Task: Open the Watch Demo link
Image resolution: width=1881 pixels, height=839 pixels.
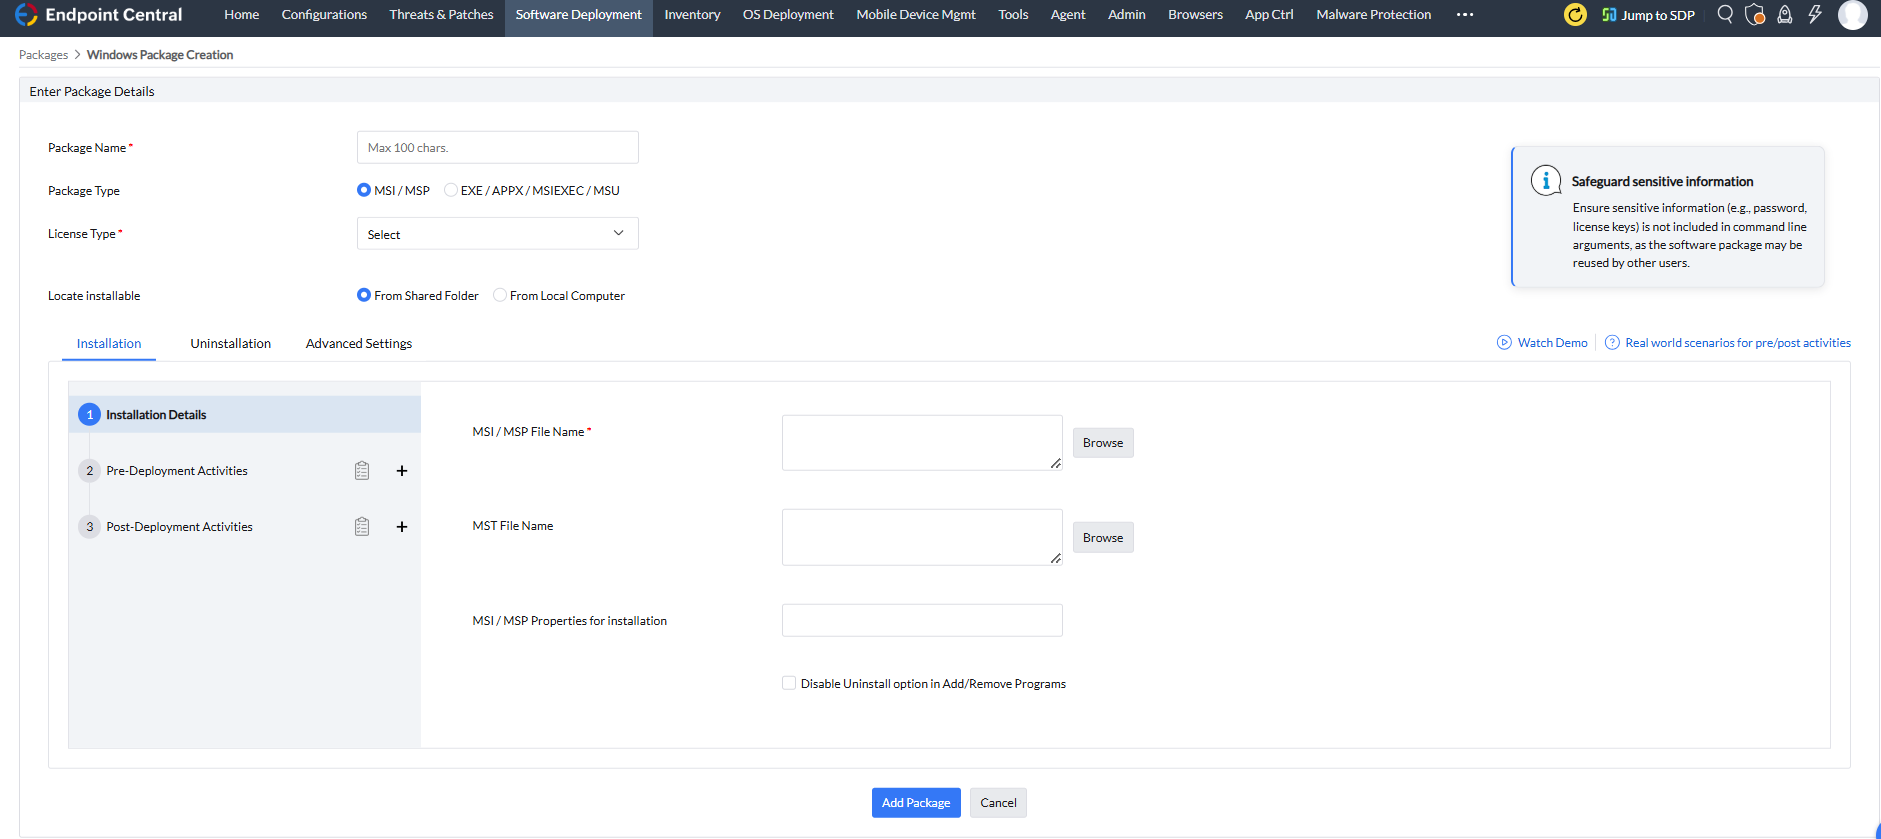Action: click(x=1552, y=343)
